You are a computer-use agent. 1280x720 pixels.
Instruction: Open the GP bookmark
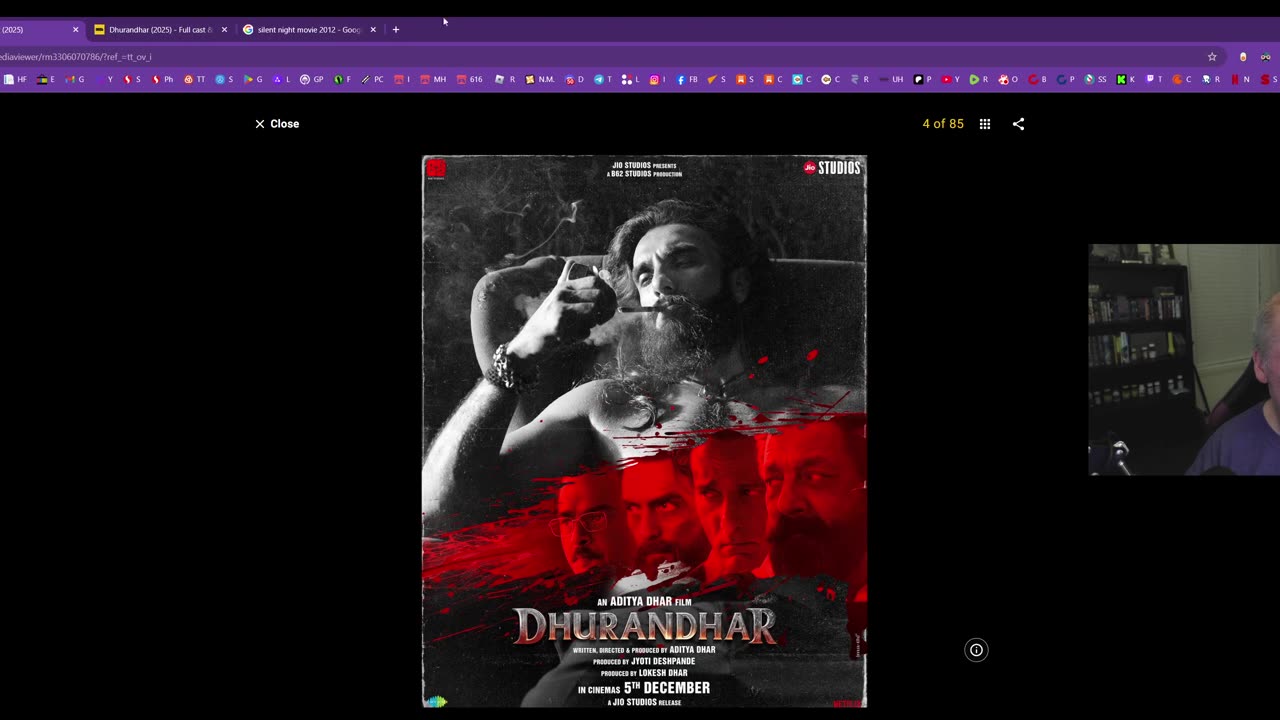coord(312,79)
